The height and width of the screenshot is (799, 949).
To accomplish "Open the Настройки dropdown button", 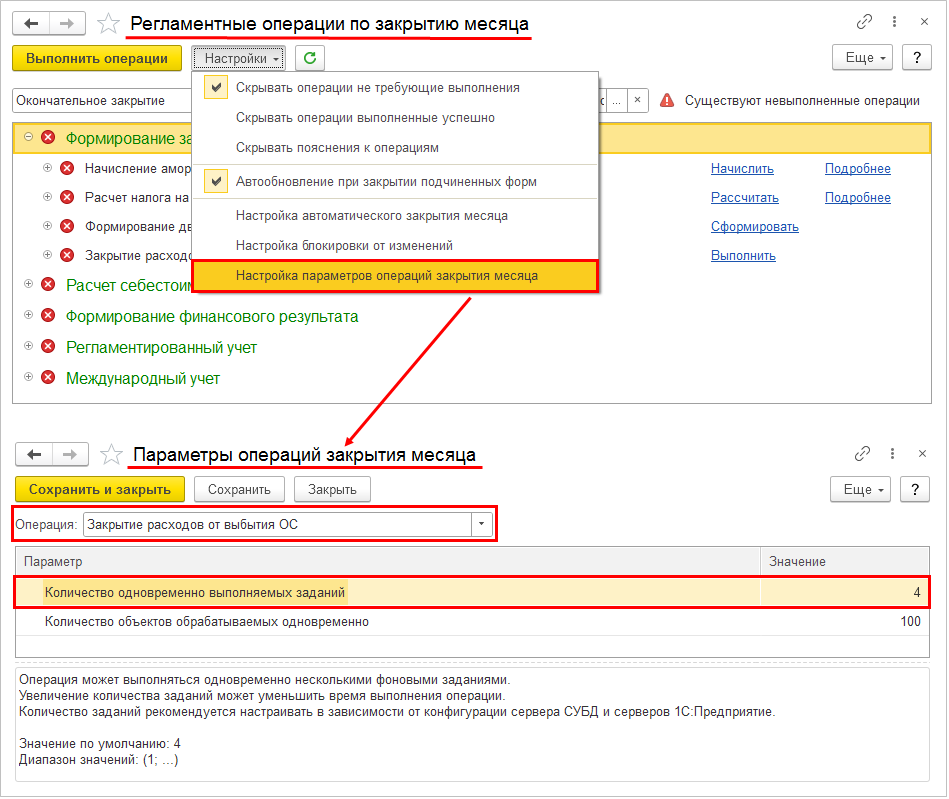I will point(239,58).
